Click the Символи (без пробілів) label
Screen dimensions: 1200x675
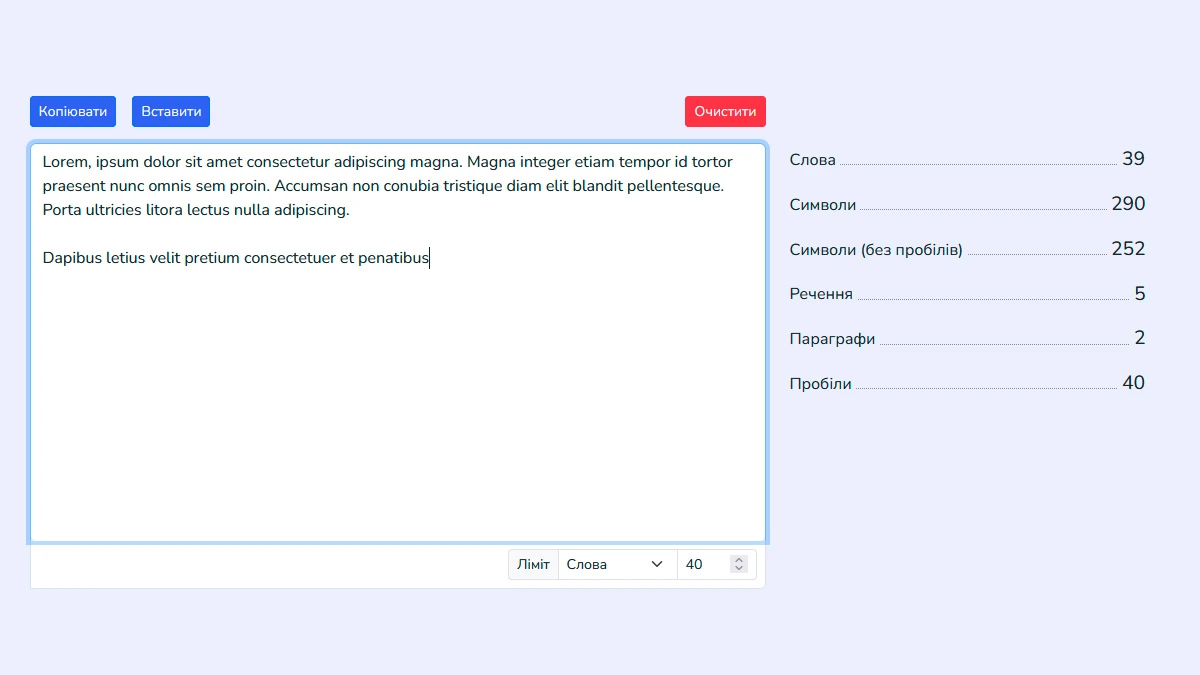(875, 250)
